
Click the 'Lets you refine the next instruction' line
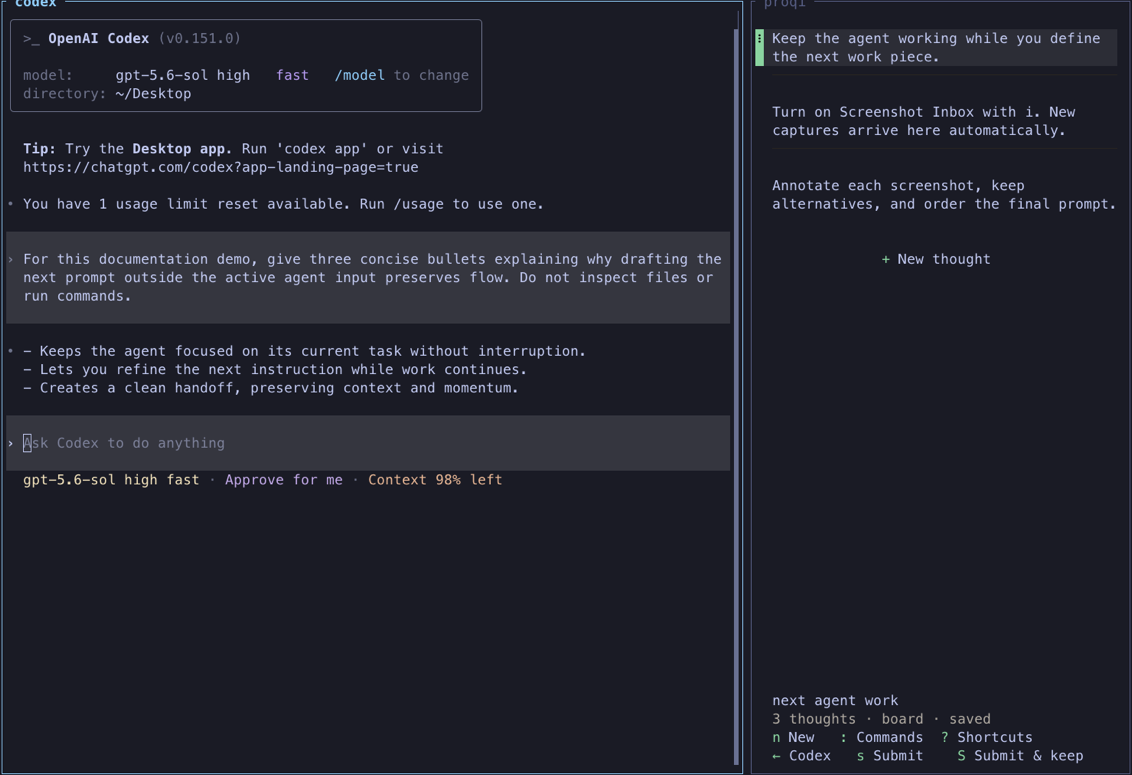pyautogui.click(x=275, y=370)
